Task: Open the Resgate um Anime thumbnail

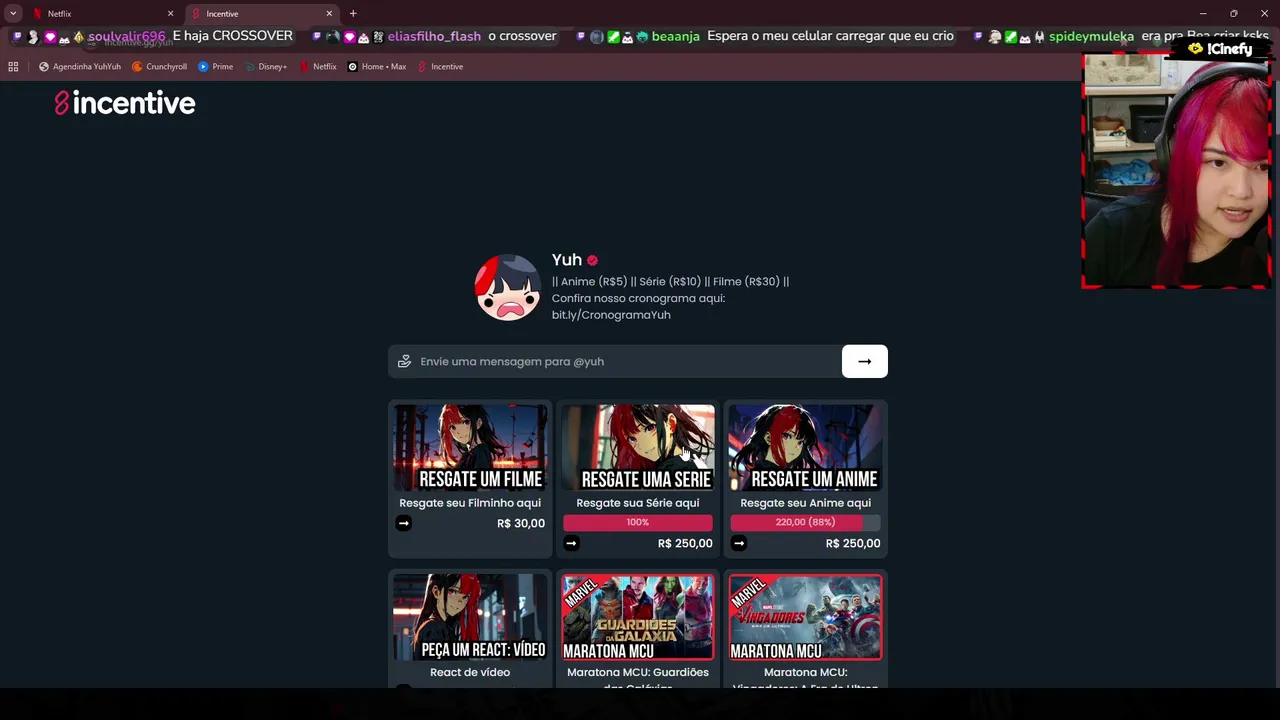Action: (805, 447)
